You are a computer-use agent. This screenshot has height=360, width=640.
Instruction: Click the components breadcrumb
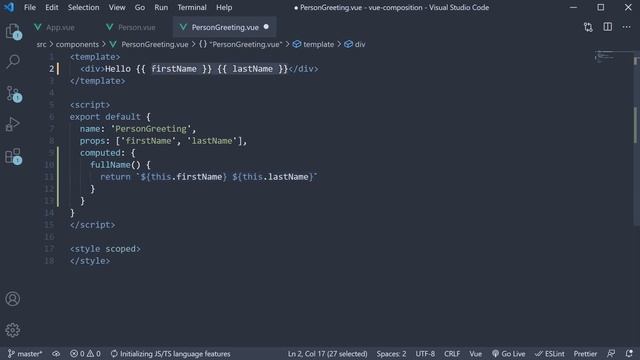(x=77, y=44)
